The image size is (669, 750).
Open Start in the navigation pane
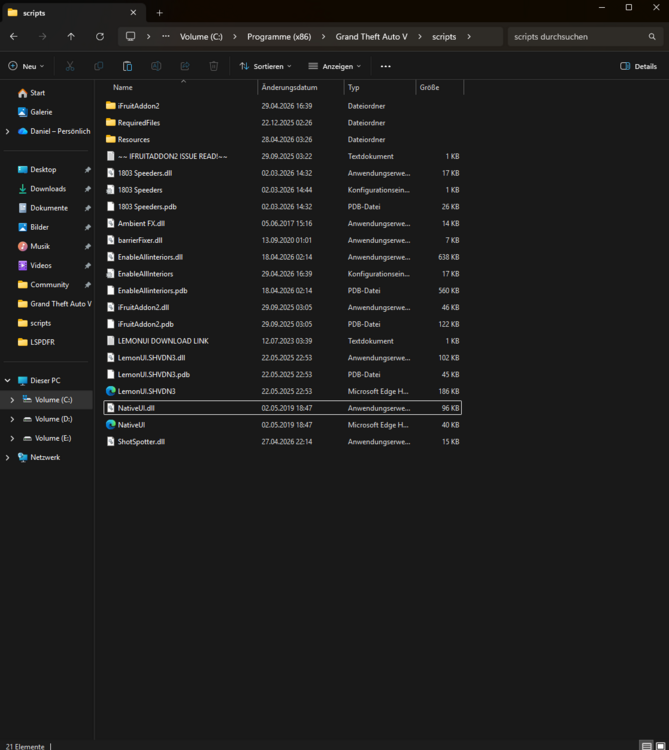point(37,93)
